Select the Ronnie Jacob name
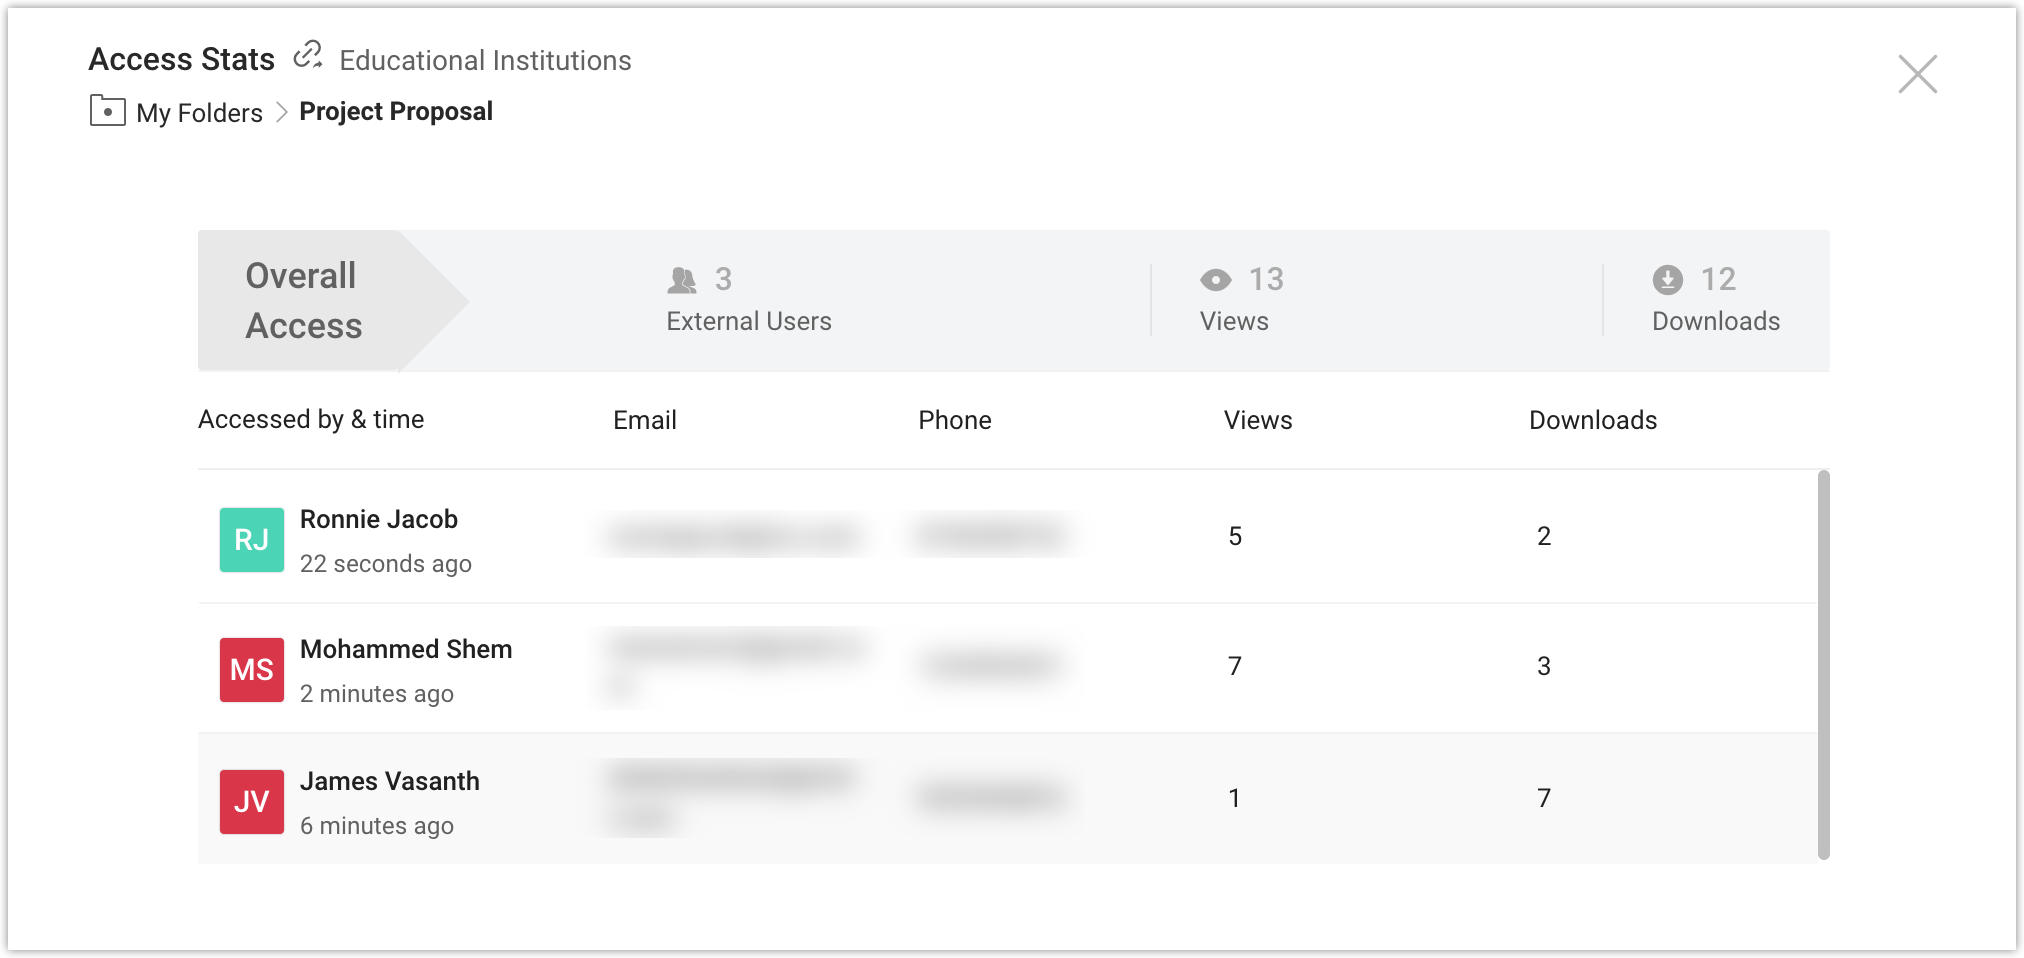Image resolution: width=2024 pixels, height=958 pixels. (378, 519)
